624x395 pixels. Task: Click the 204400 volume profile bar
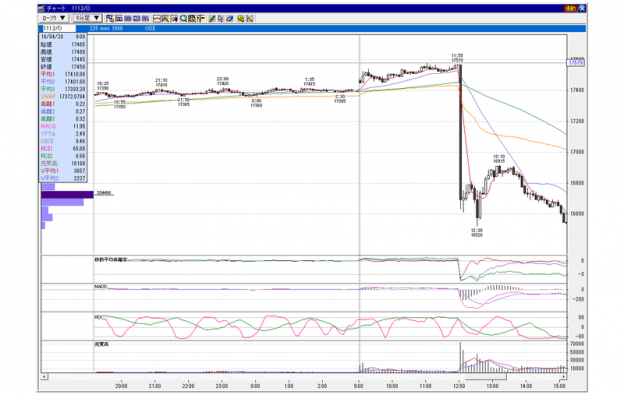(67, 195)
